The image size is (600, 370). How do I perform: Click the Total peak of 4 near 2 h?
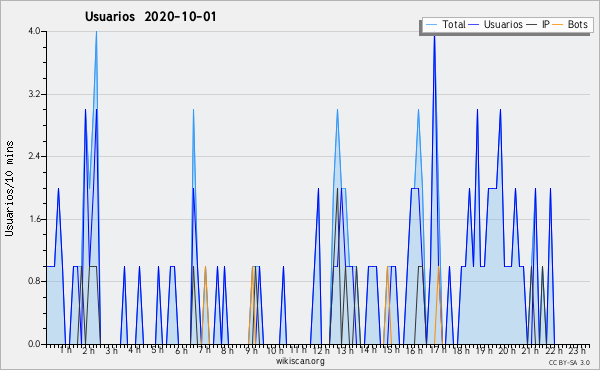point(96,32)
